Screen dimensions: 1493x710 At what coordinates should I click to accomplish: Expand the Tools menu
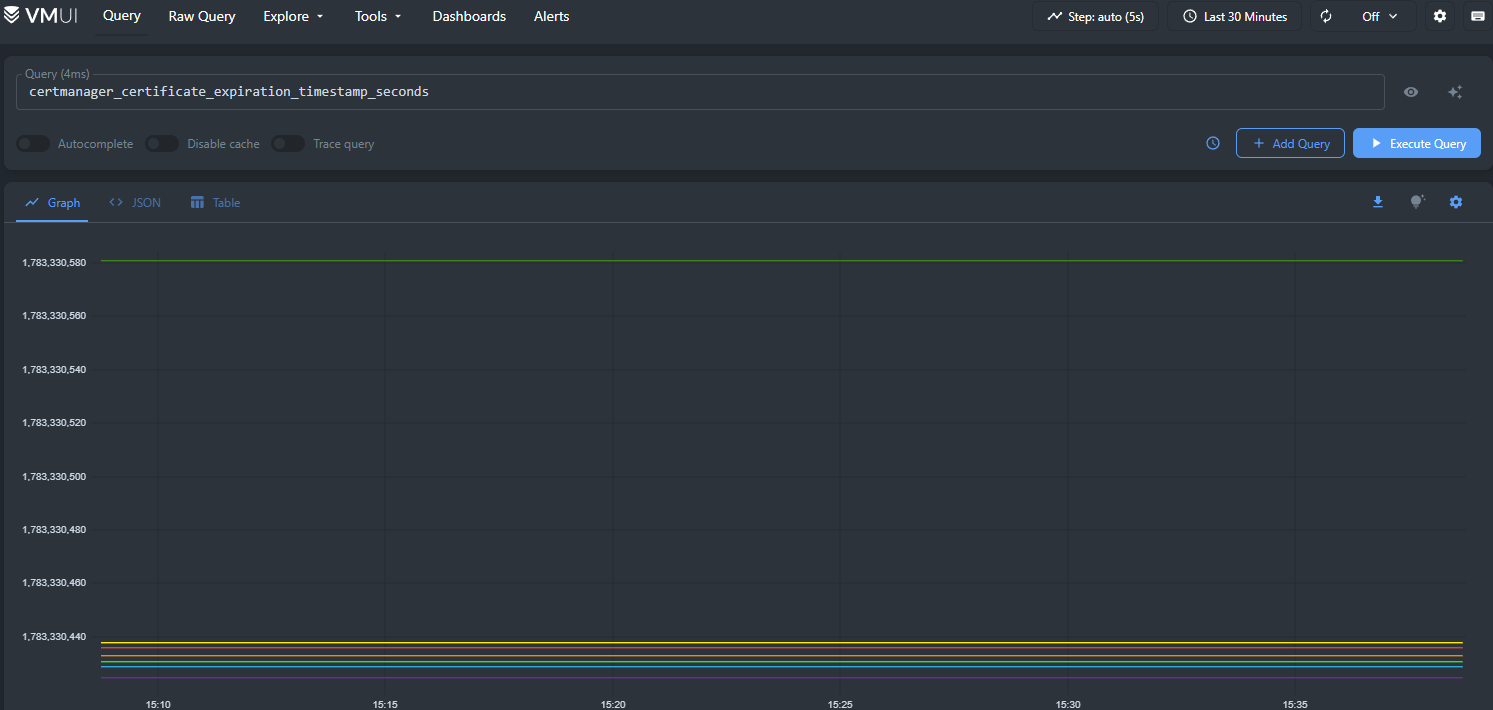(378, 16)
